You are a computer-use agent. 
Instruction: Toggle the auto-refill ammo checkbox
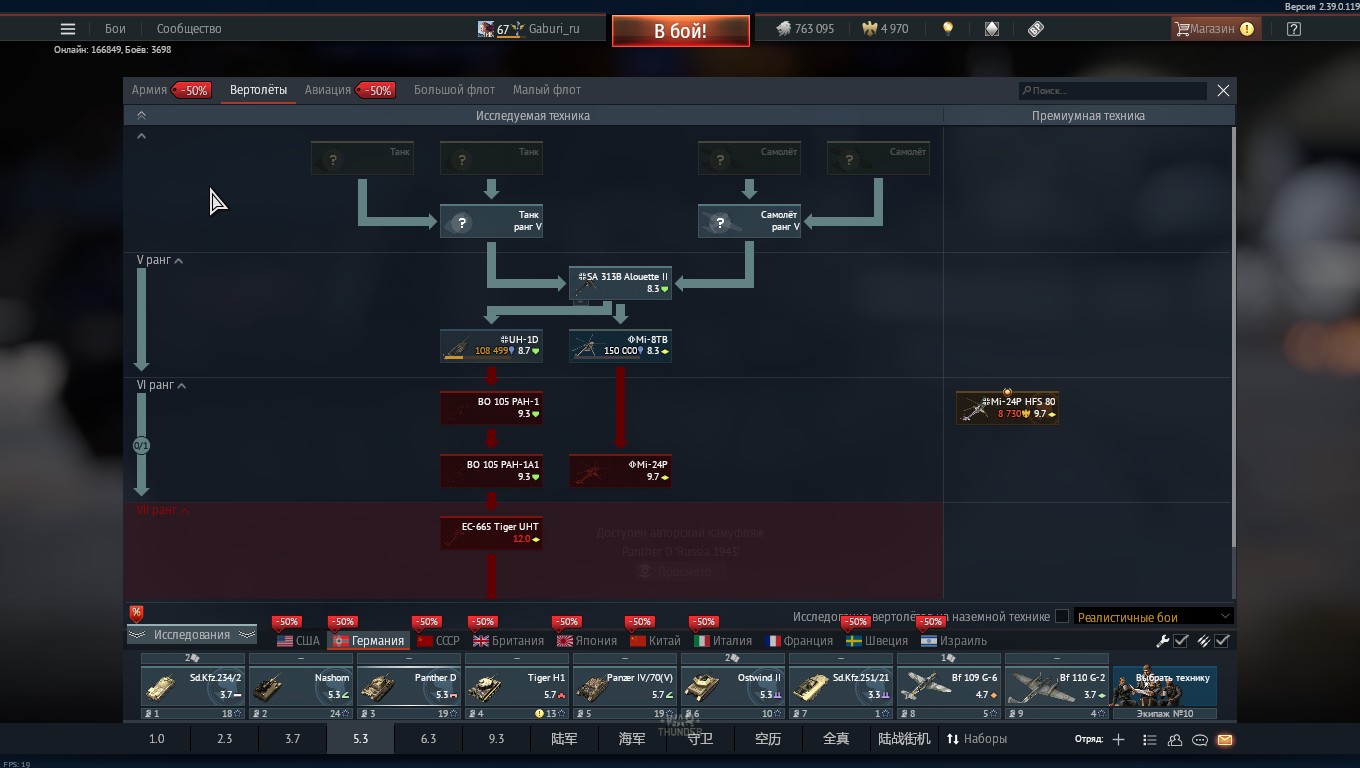coord(1222,641)
